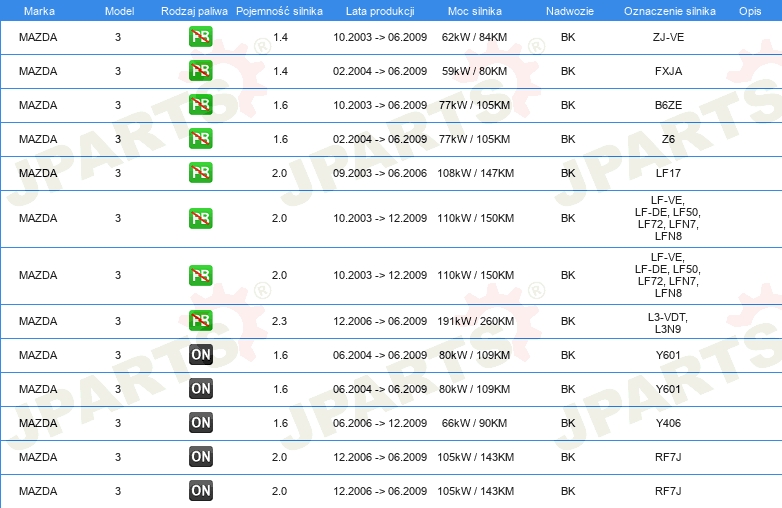Click the Model column header
Image resolution: width=782 pixels, height=508 pixels.
(x=119, y=11)
